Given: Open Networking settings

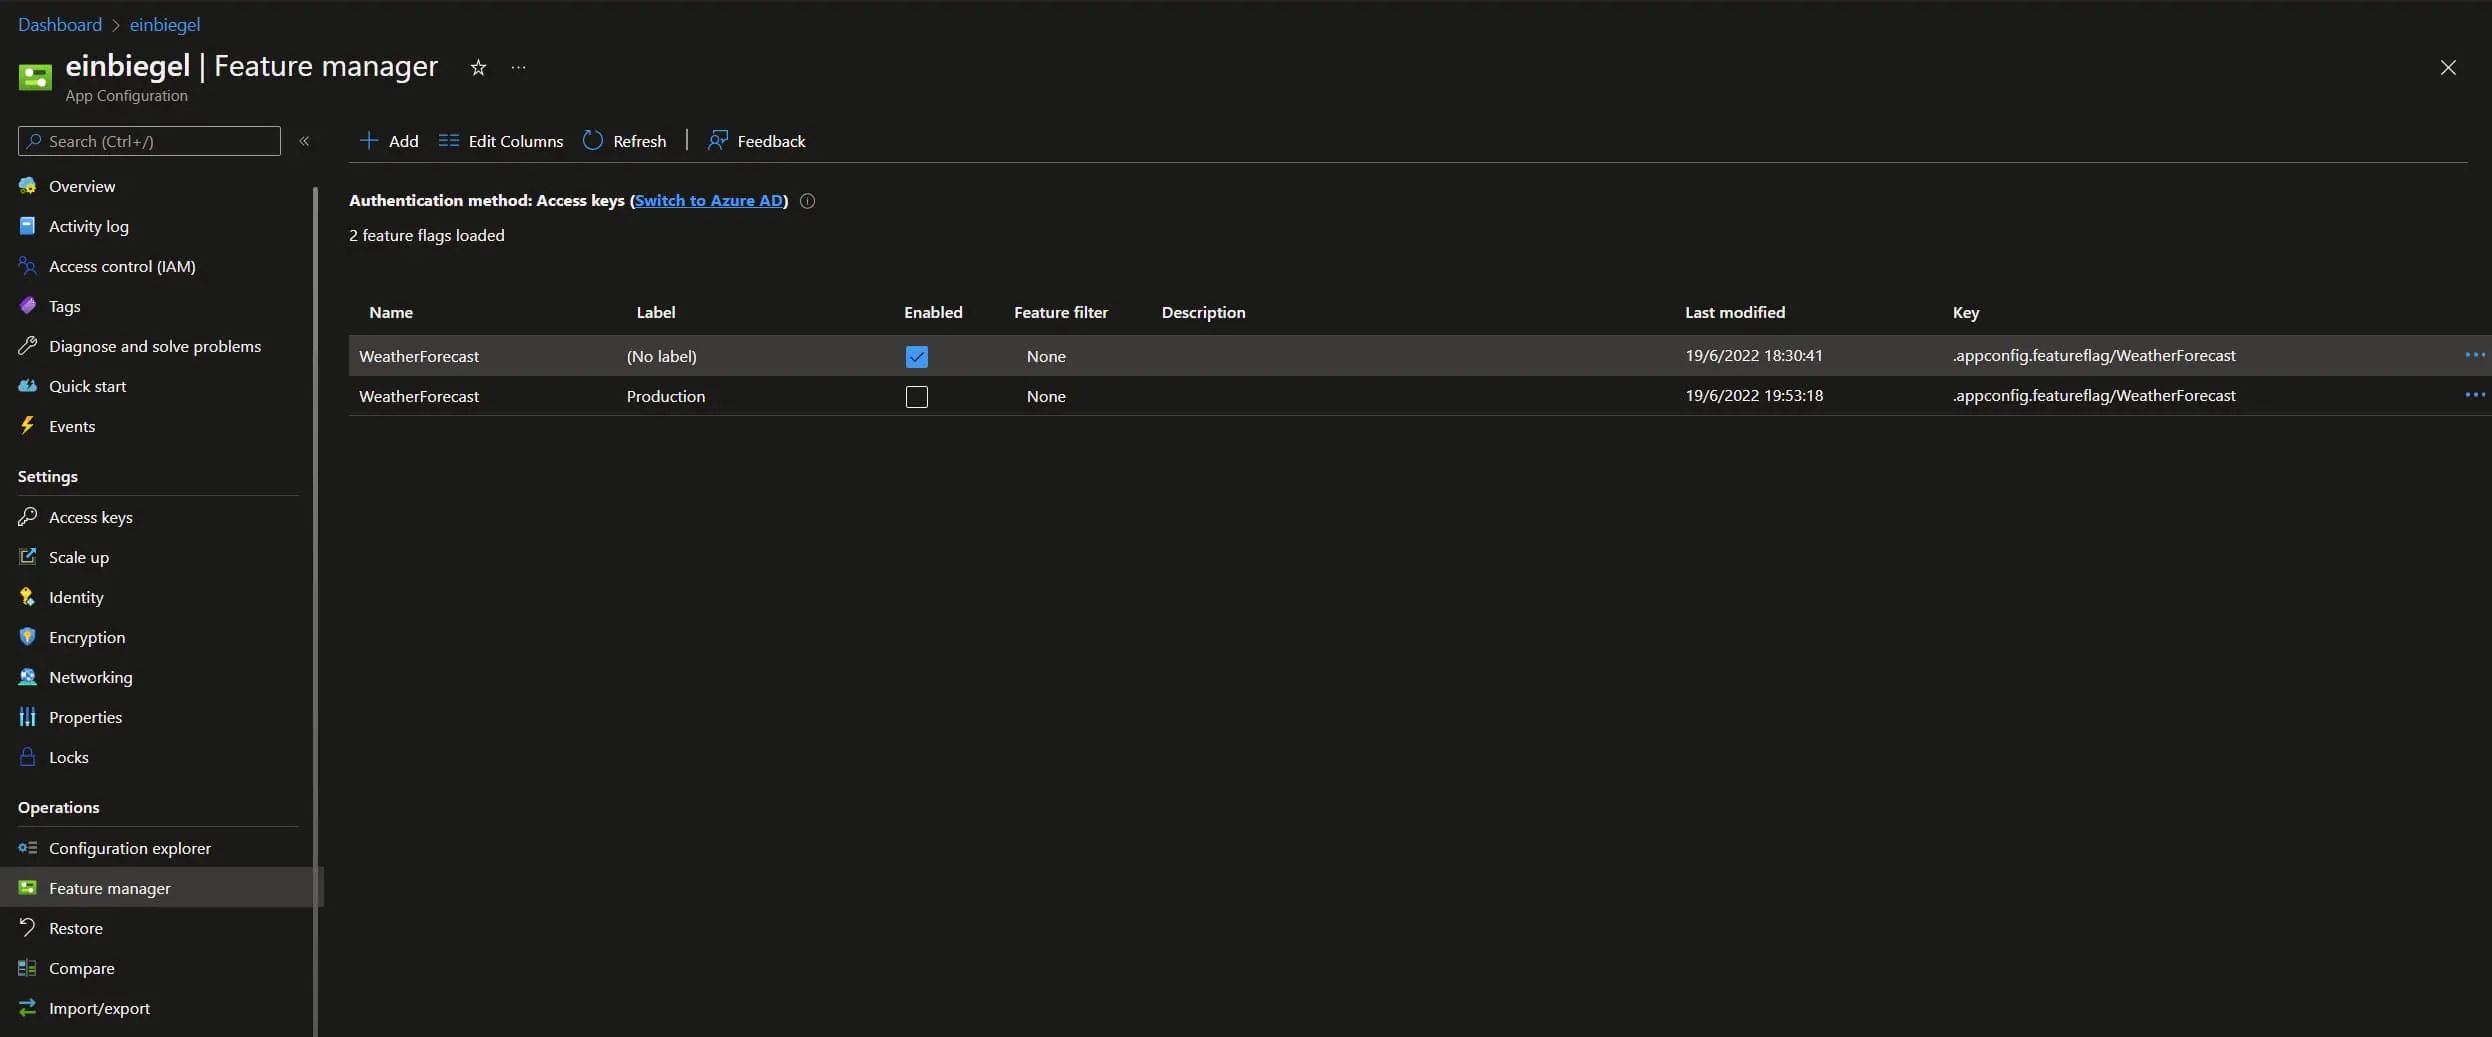Looking at the screenshot, I should click(x=90, y=677).
